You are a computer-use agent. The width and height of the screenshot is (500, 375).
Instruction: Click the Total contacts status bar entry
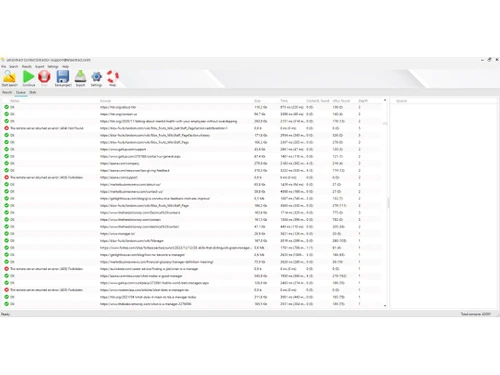tap(476, 314)
